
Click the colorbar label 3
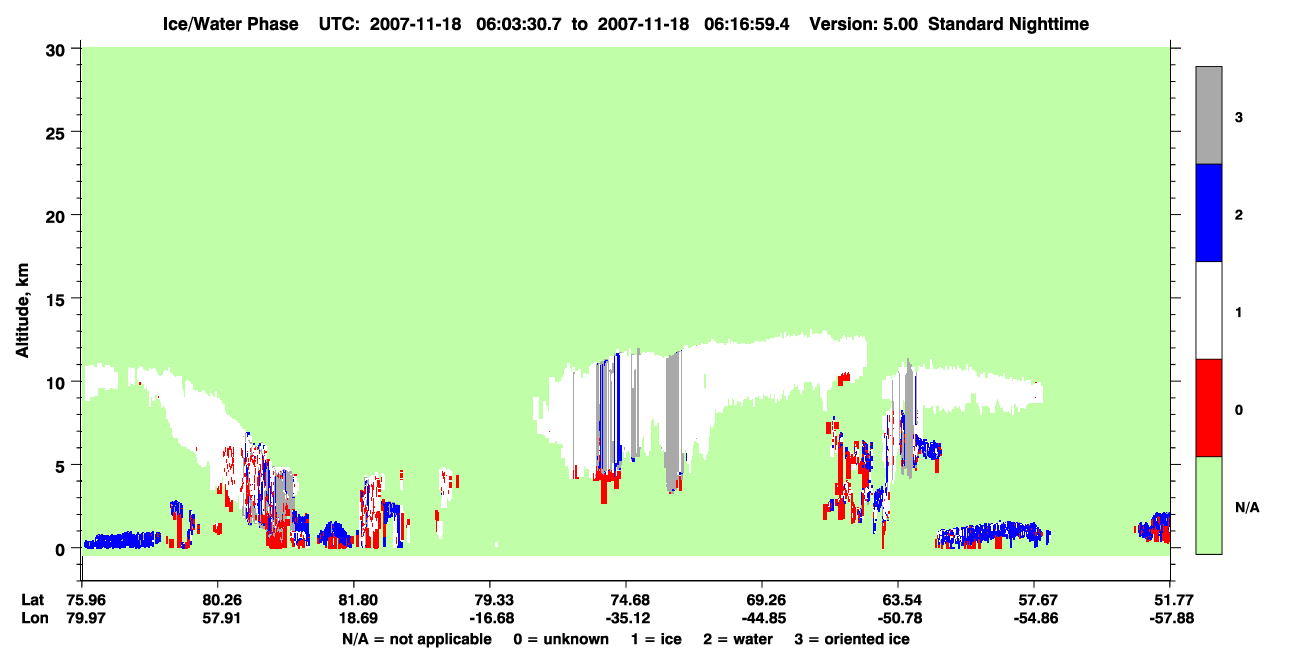tap(1238, 117)
